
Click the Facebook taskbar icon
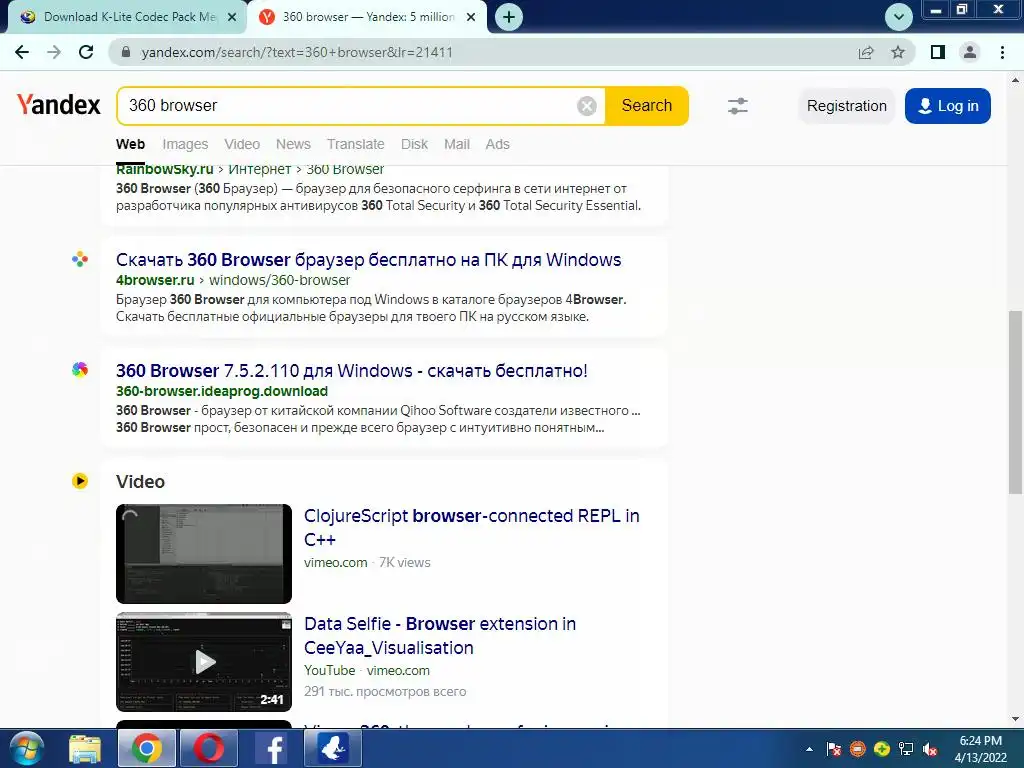point(270,748)
